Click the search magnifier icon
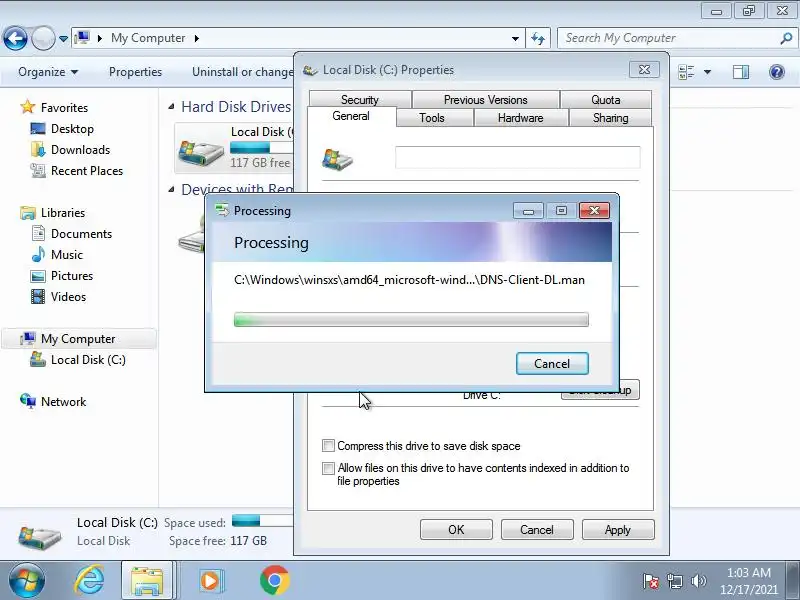 pos(787,38)
